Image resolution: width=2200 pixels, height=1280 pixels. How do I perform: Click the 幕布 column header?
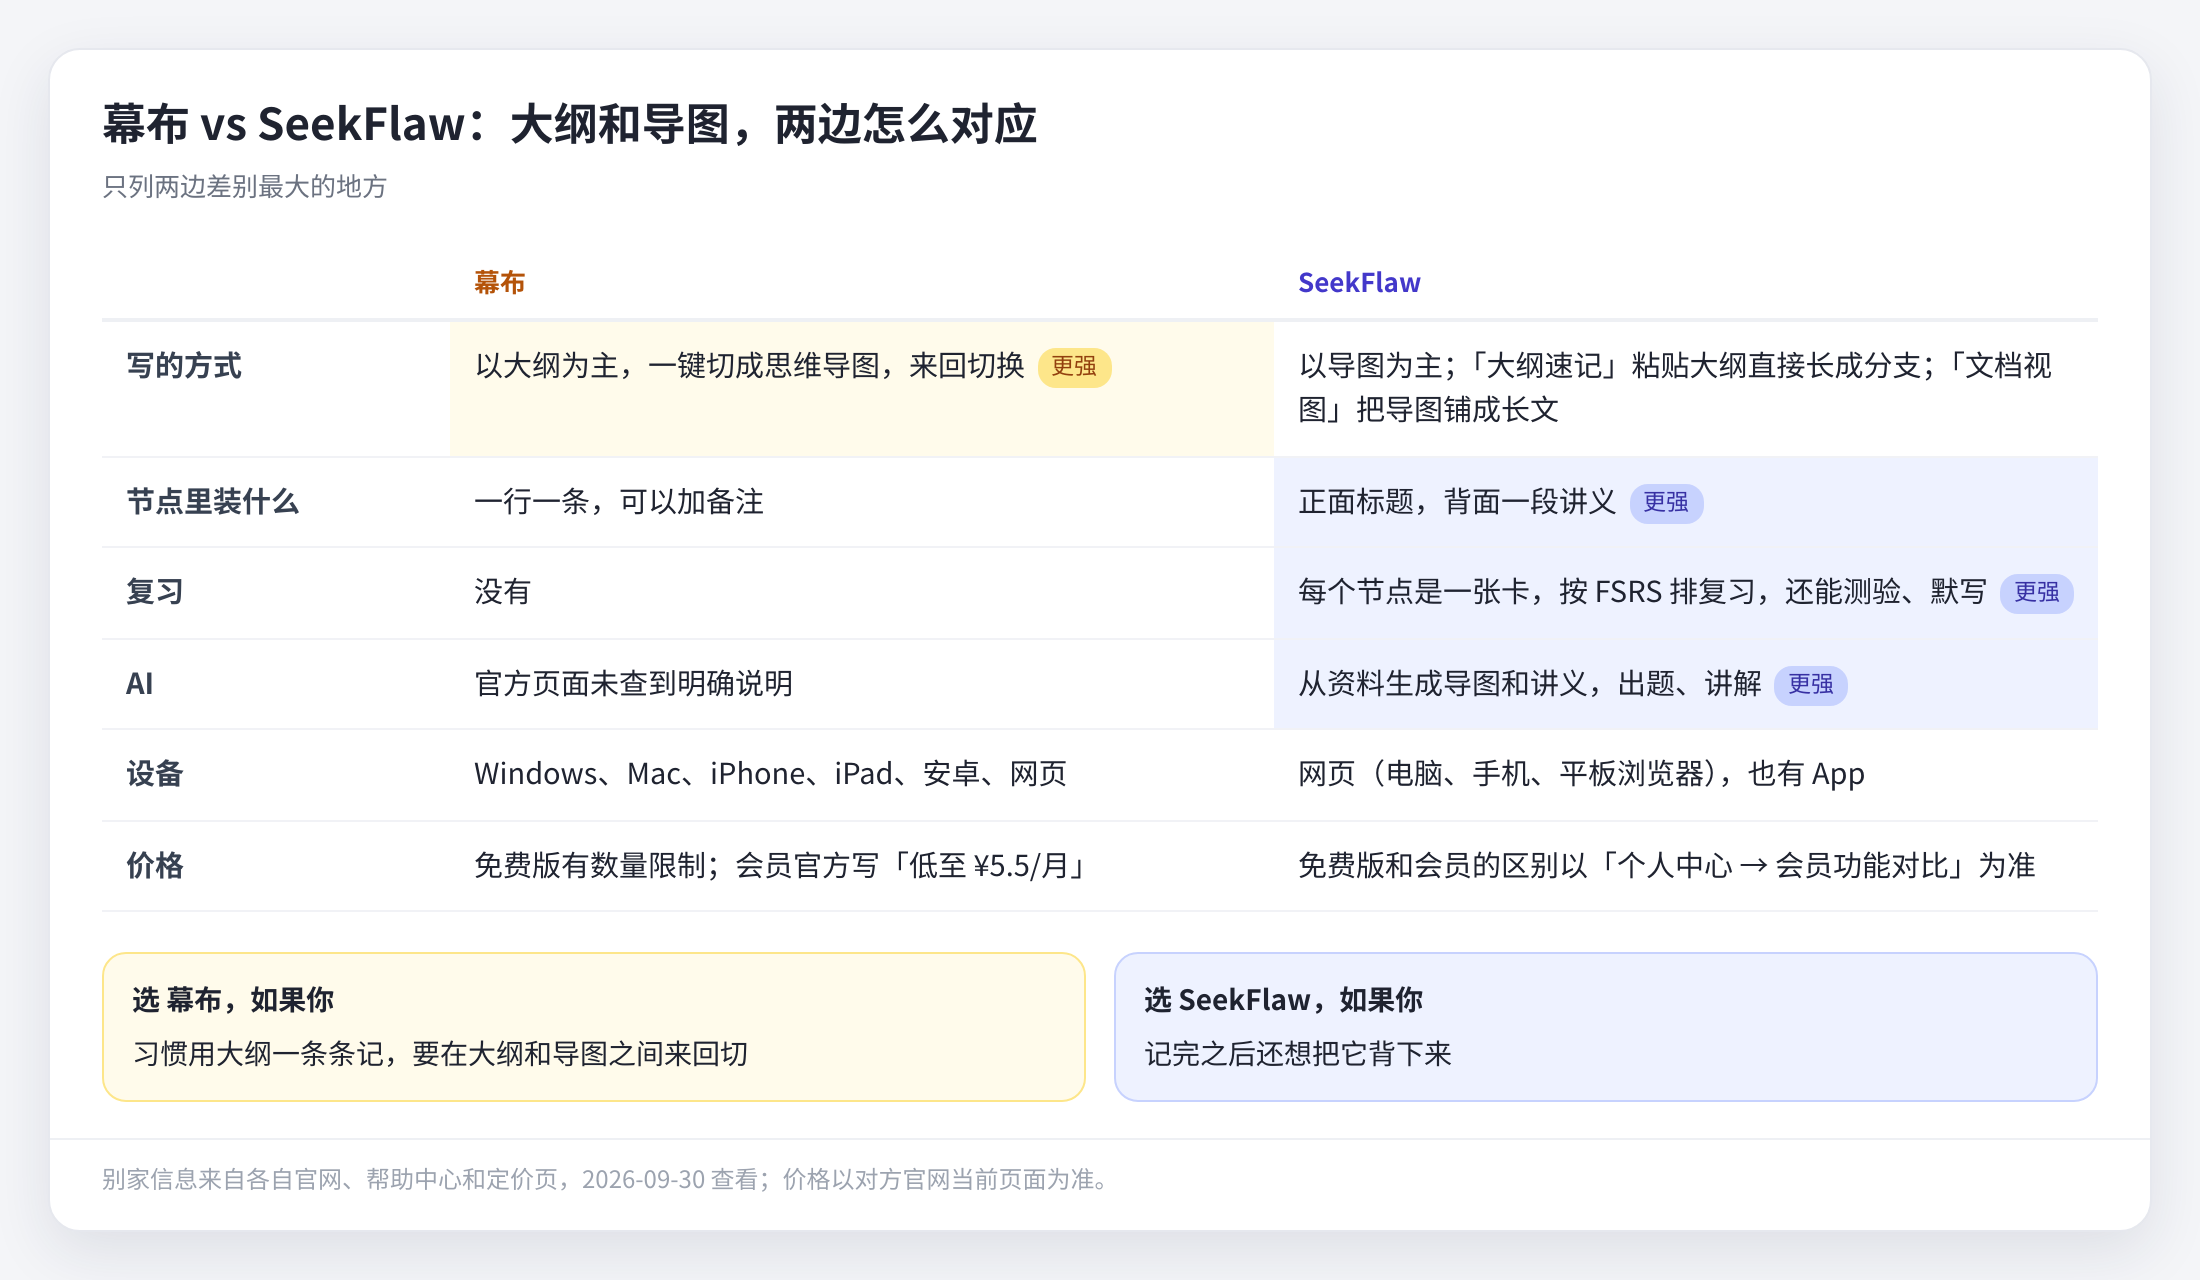pos(499,283)
